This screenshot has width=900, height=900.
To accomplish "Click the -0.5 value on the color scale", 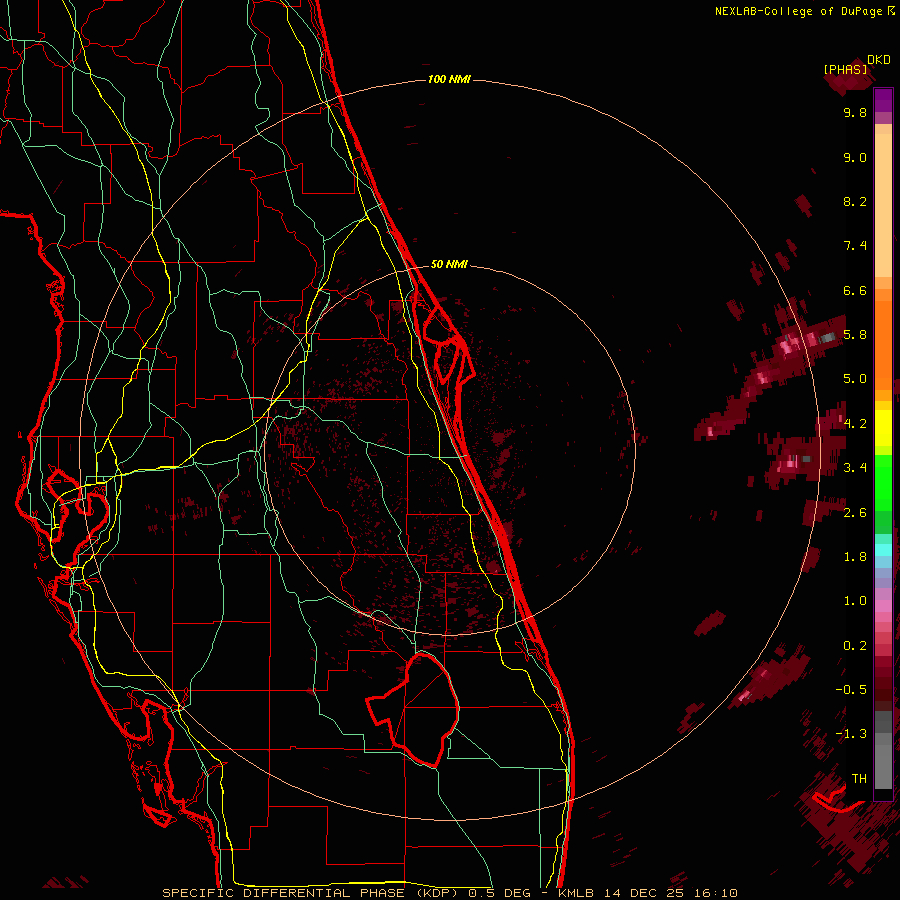I will pyautogui.click(x=851, y=690).
